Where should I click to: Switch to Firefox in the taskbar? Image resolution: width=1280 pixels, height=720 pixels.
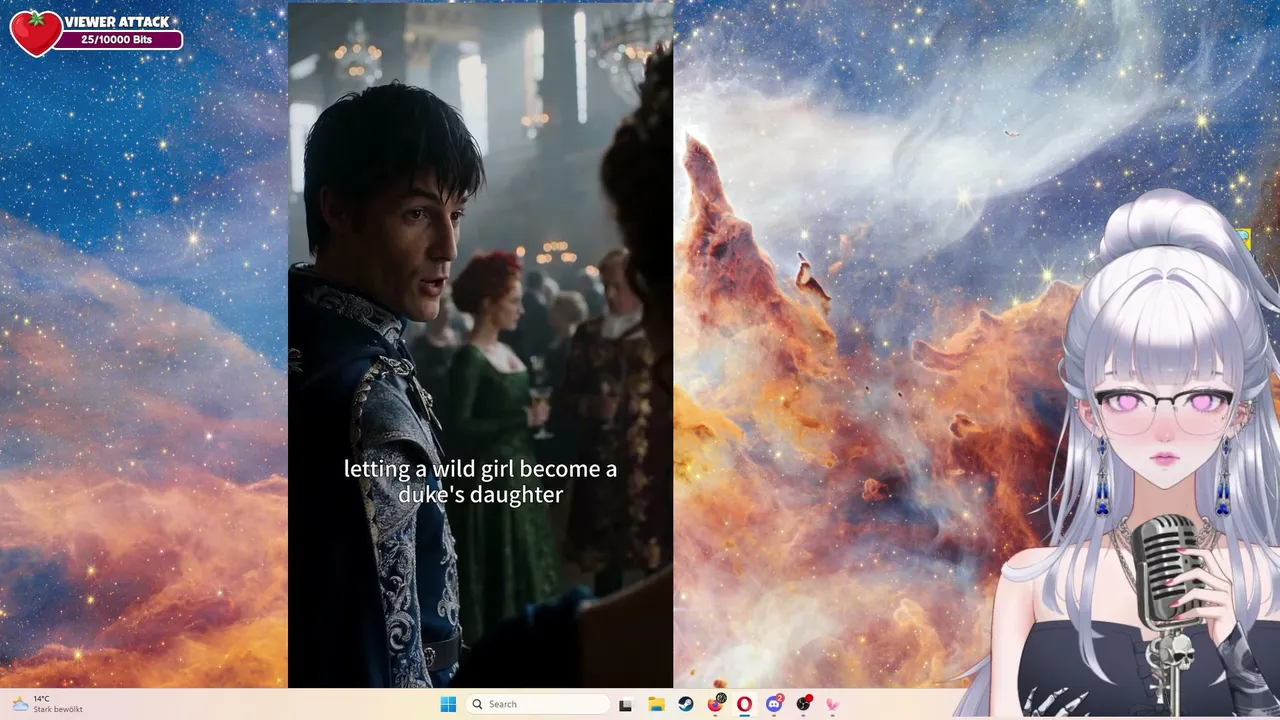[x=715, y=704]
